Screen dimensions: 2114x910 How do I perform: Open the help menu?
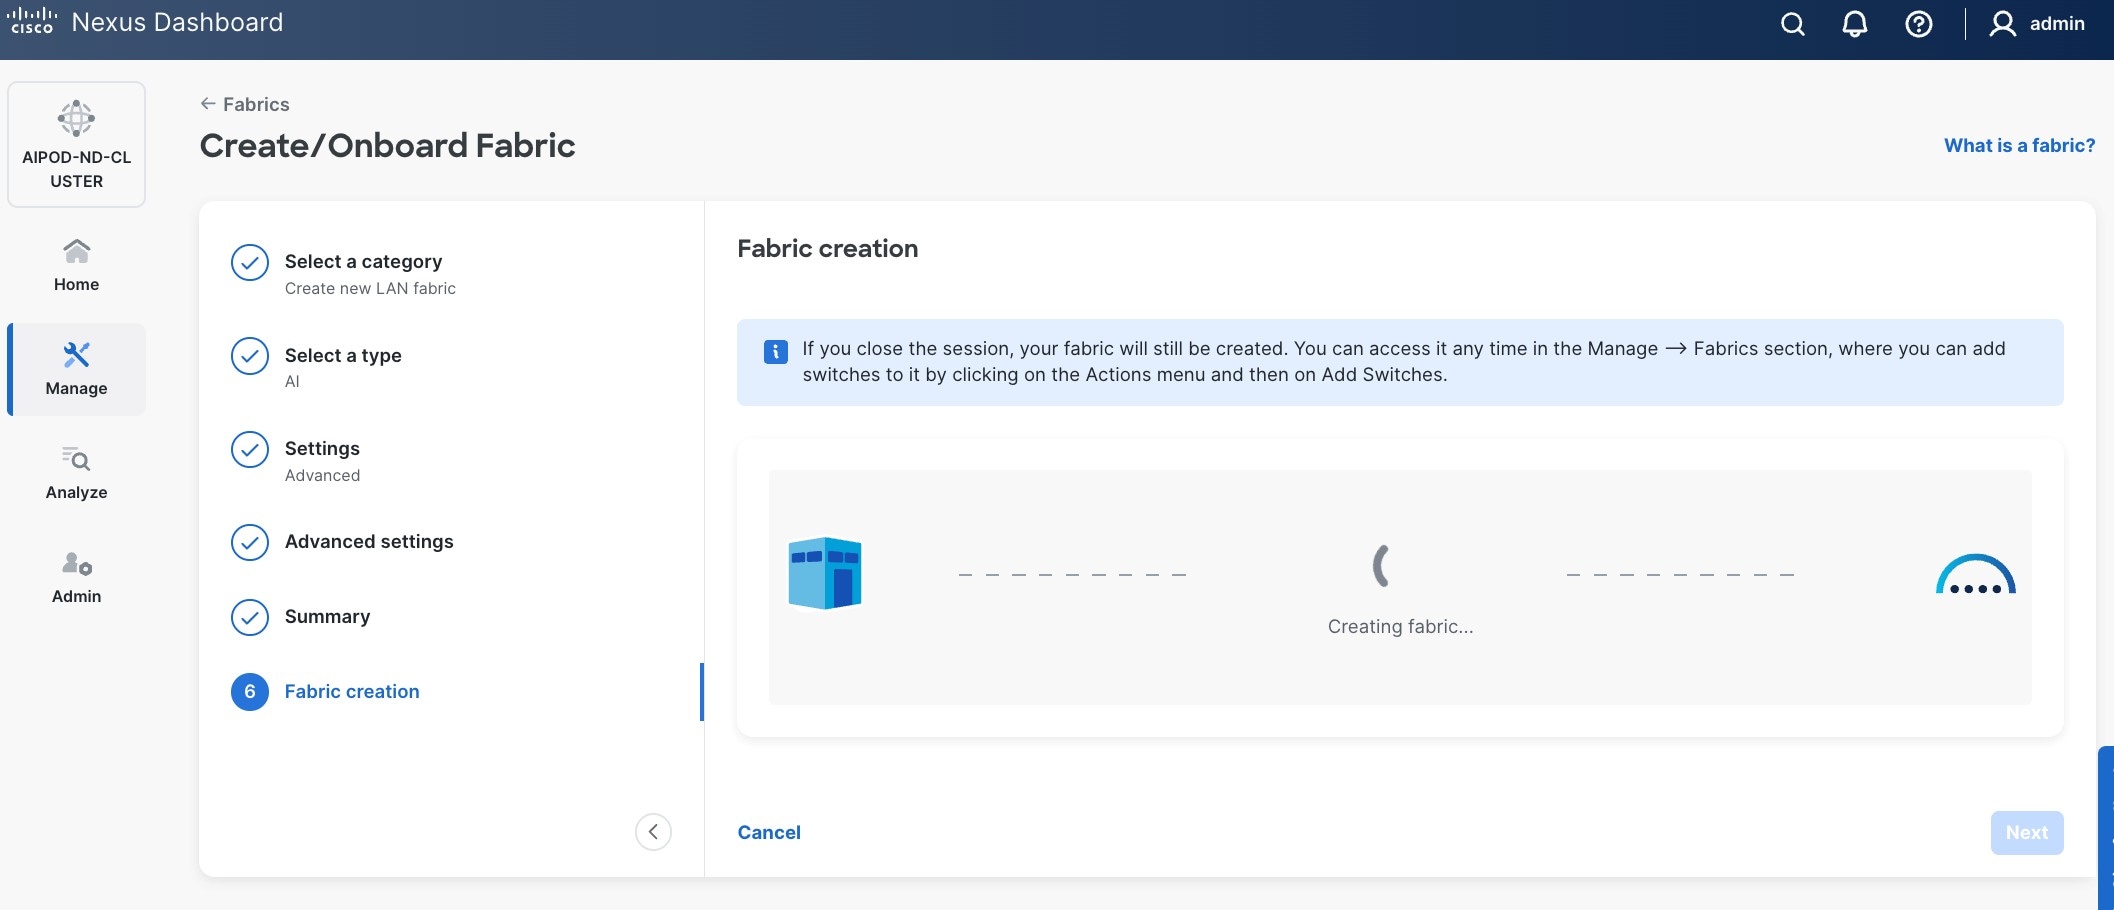(x=1919, y=23)
